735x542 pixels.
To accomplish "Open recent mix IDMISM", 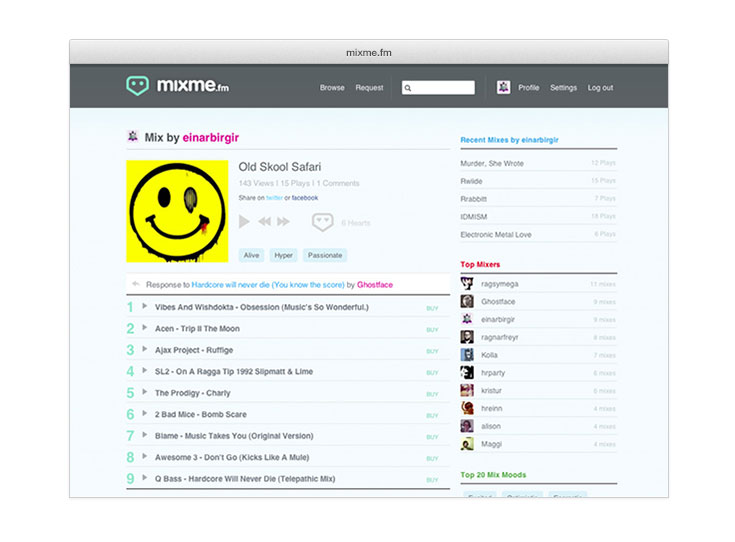I will (x=473, y=217).
